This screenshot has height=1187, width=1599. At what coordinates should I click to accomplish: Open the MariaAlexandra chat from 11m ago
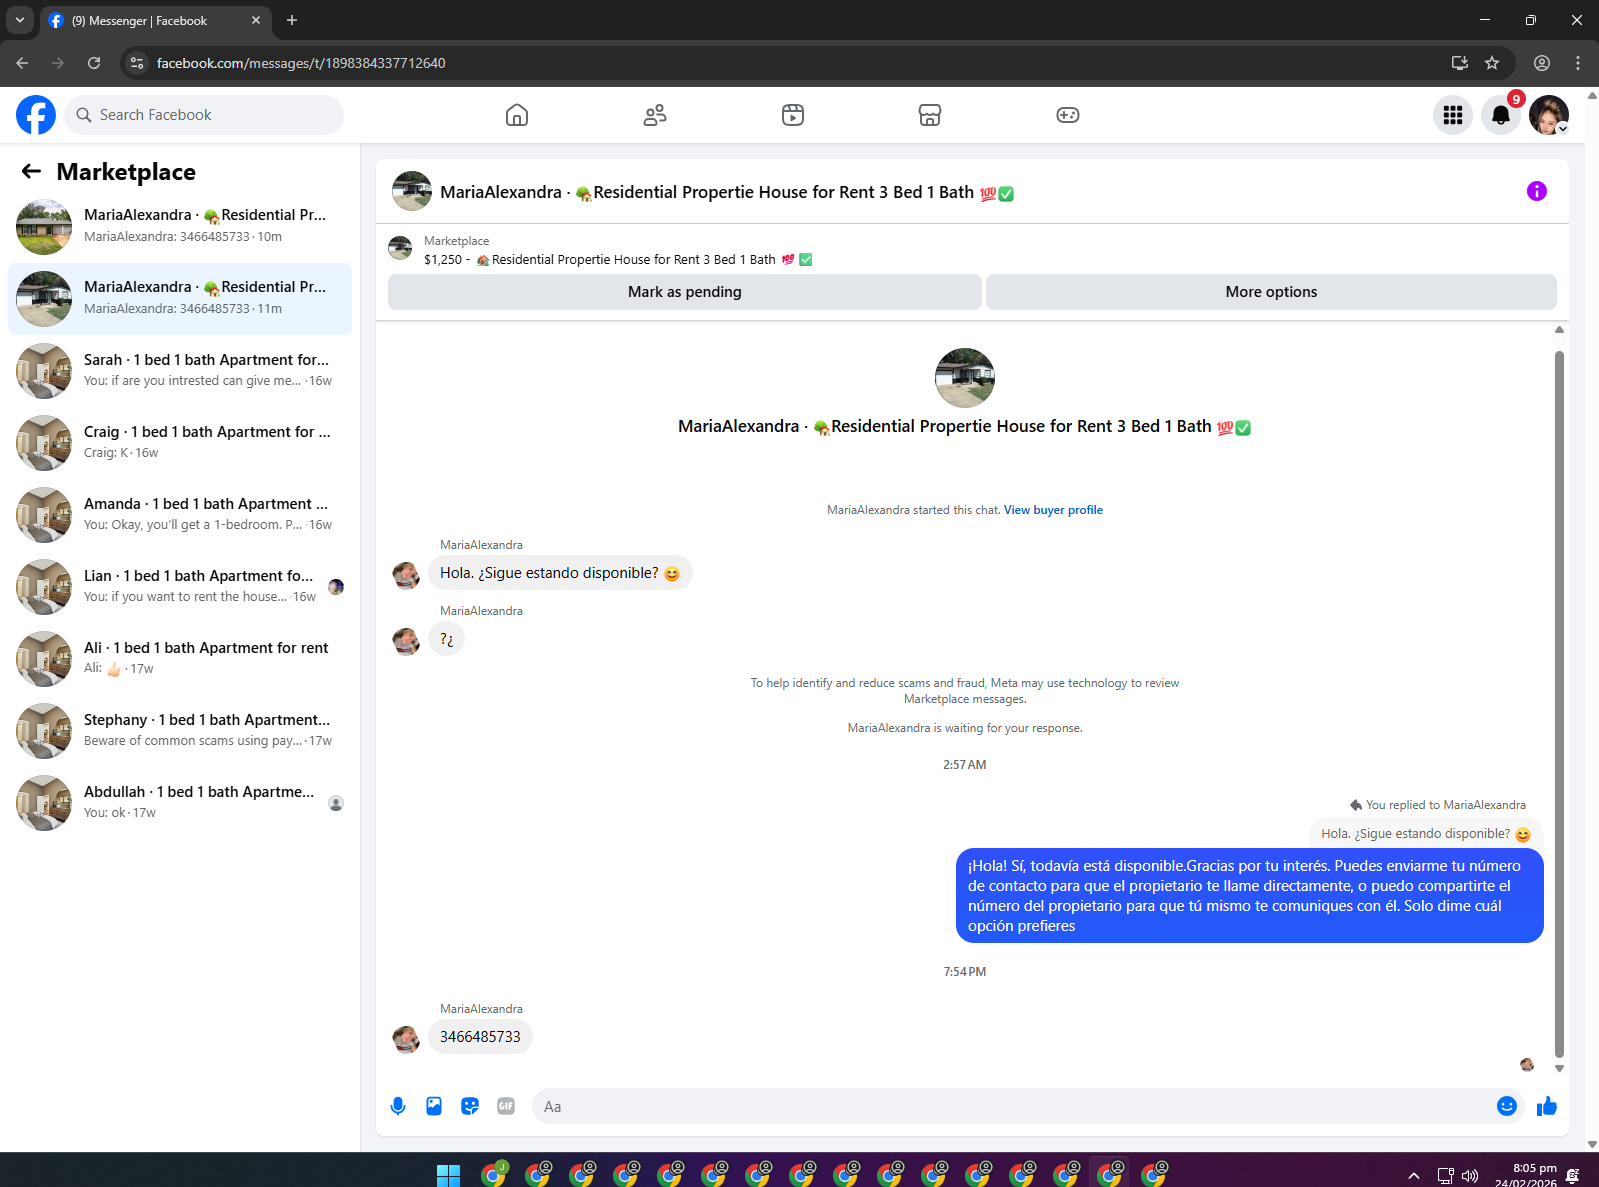[x=180, y=299]
